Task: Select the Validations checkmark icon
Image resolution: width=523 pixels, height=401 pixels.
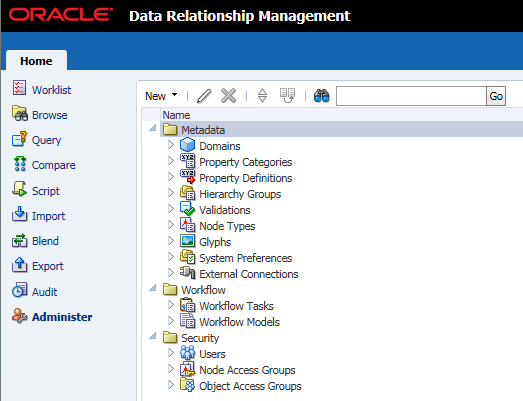Action: (187, 209)
